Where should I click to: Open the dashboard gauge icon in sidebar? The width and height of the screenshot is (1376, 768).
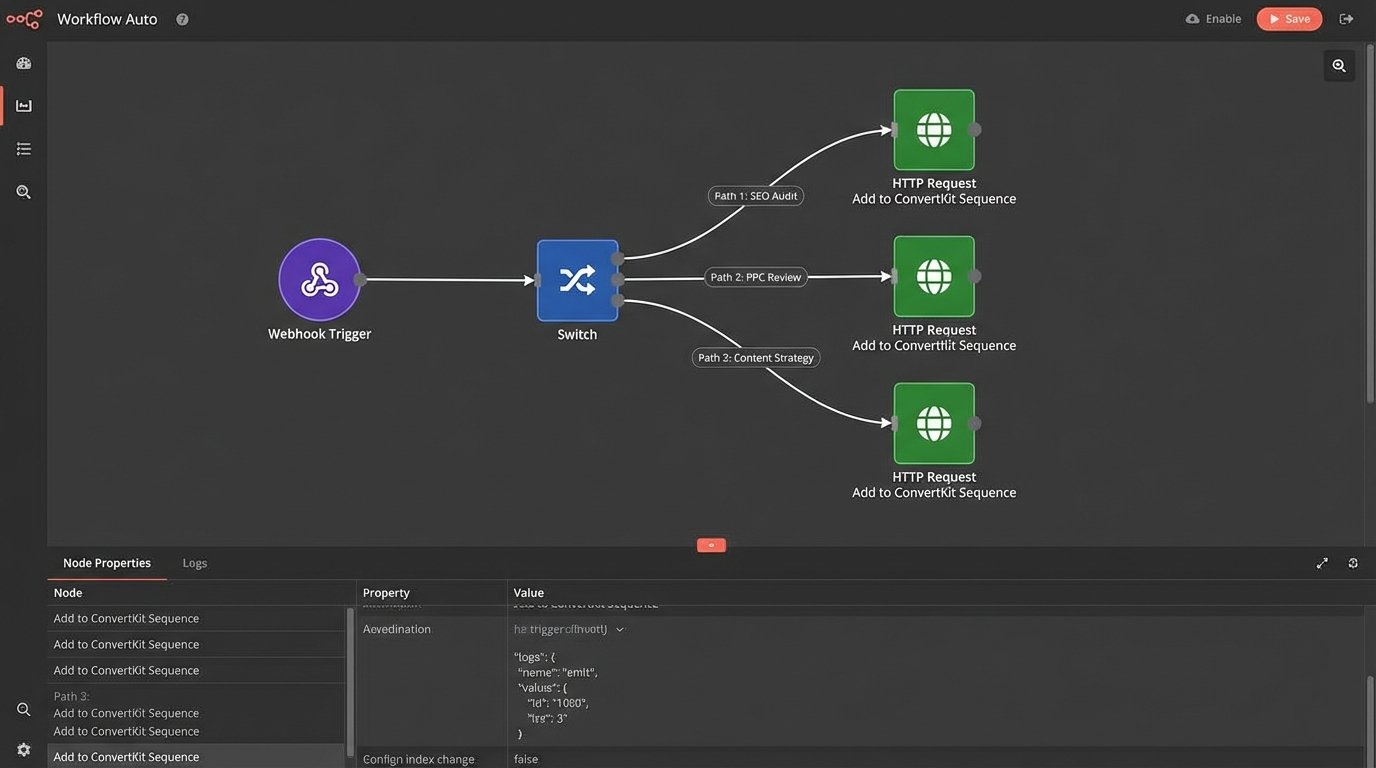24,64
